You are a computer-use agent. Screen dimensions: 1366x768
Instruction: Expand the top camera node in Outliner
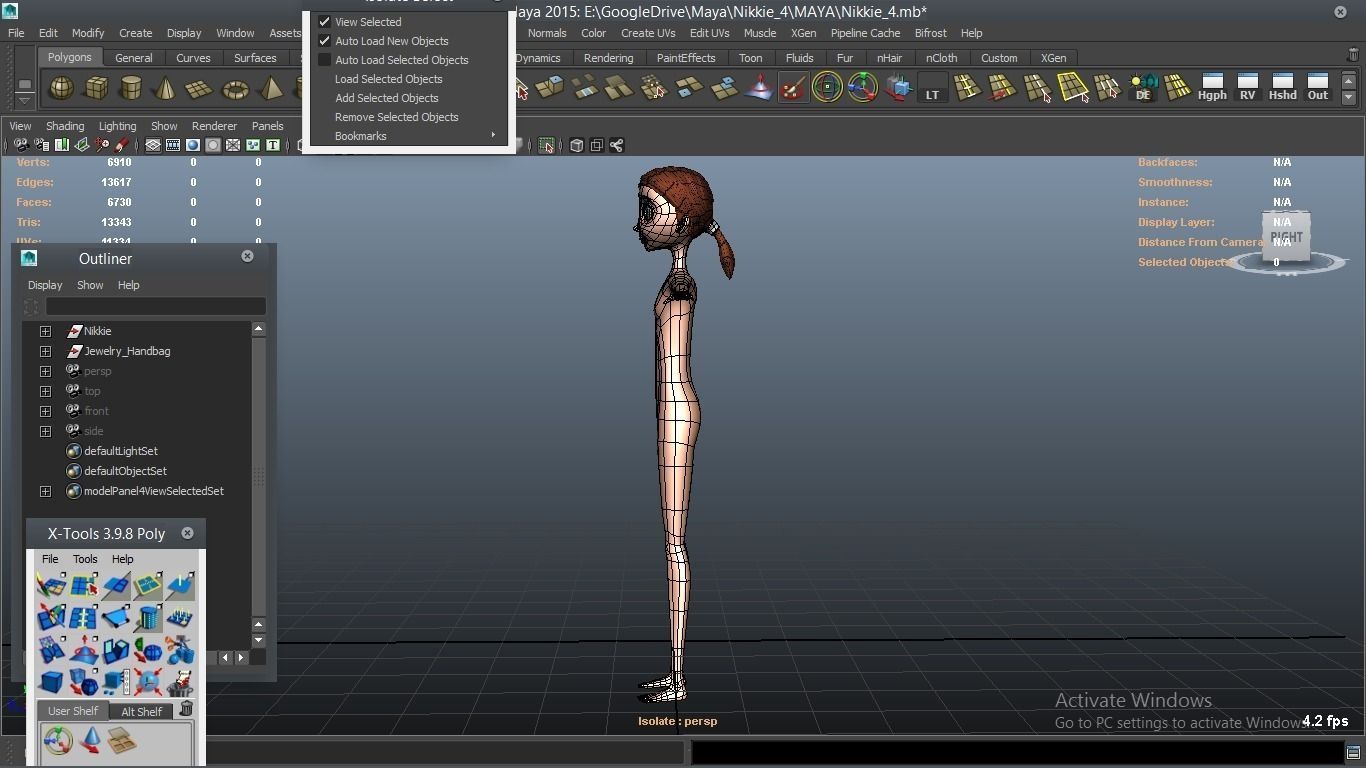45,391
